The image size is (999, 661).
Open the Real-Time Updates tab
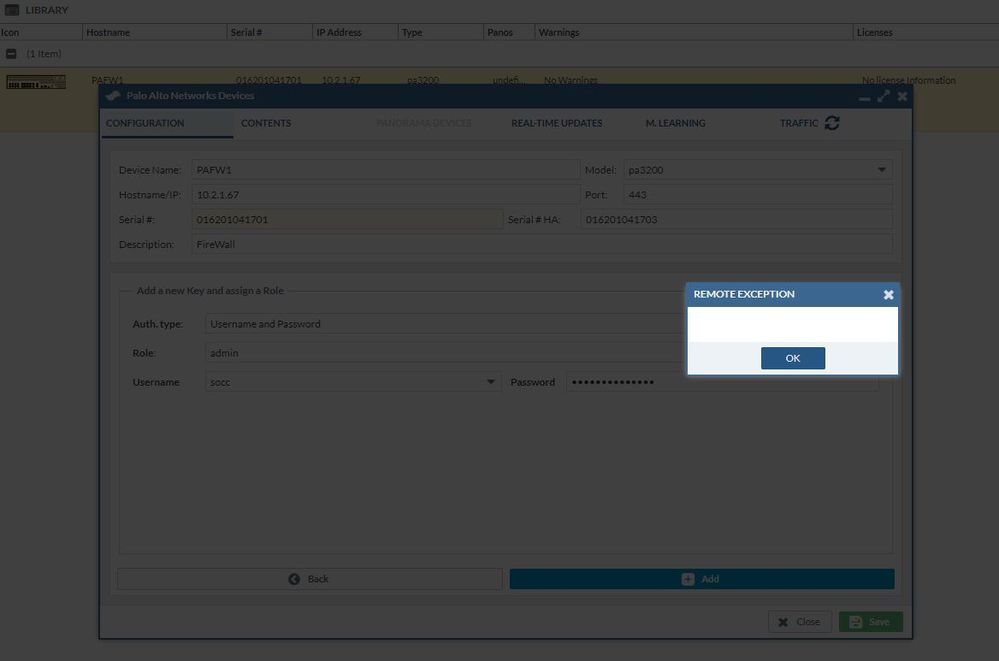(x=556, y=123)
